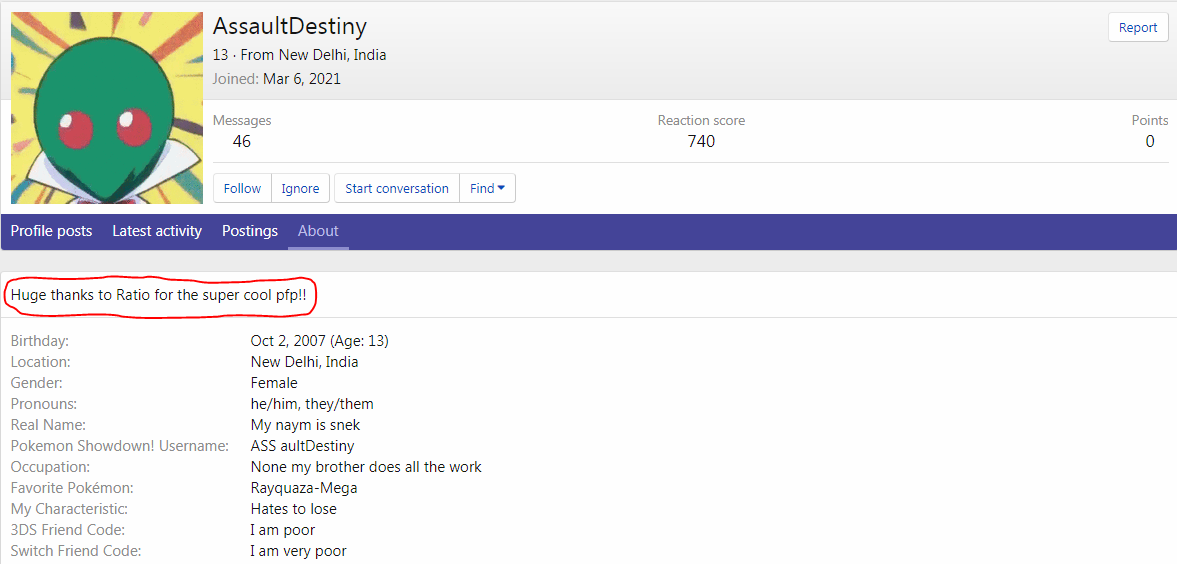The height and width of the screenshot is (564, 1177).
Task: Click the AssaultDestiny profile avatar image
Action: [106, 108]
